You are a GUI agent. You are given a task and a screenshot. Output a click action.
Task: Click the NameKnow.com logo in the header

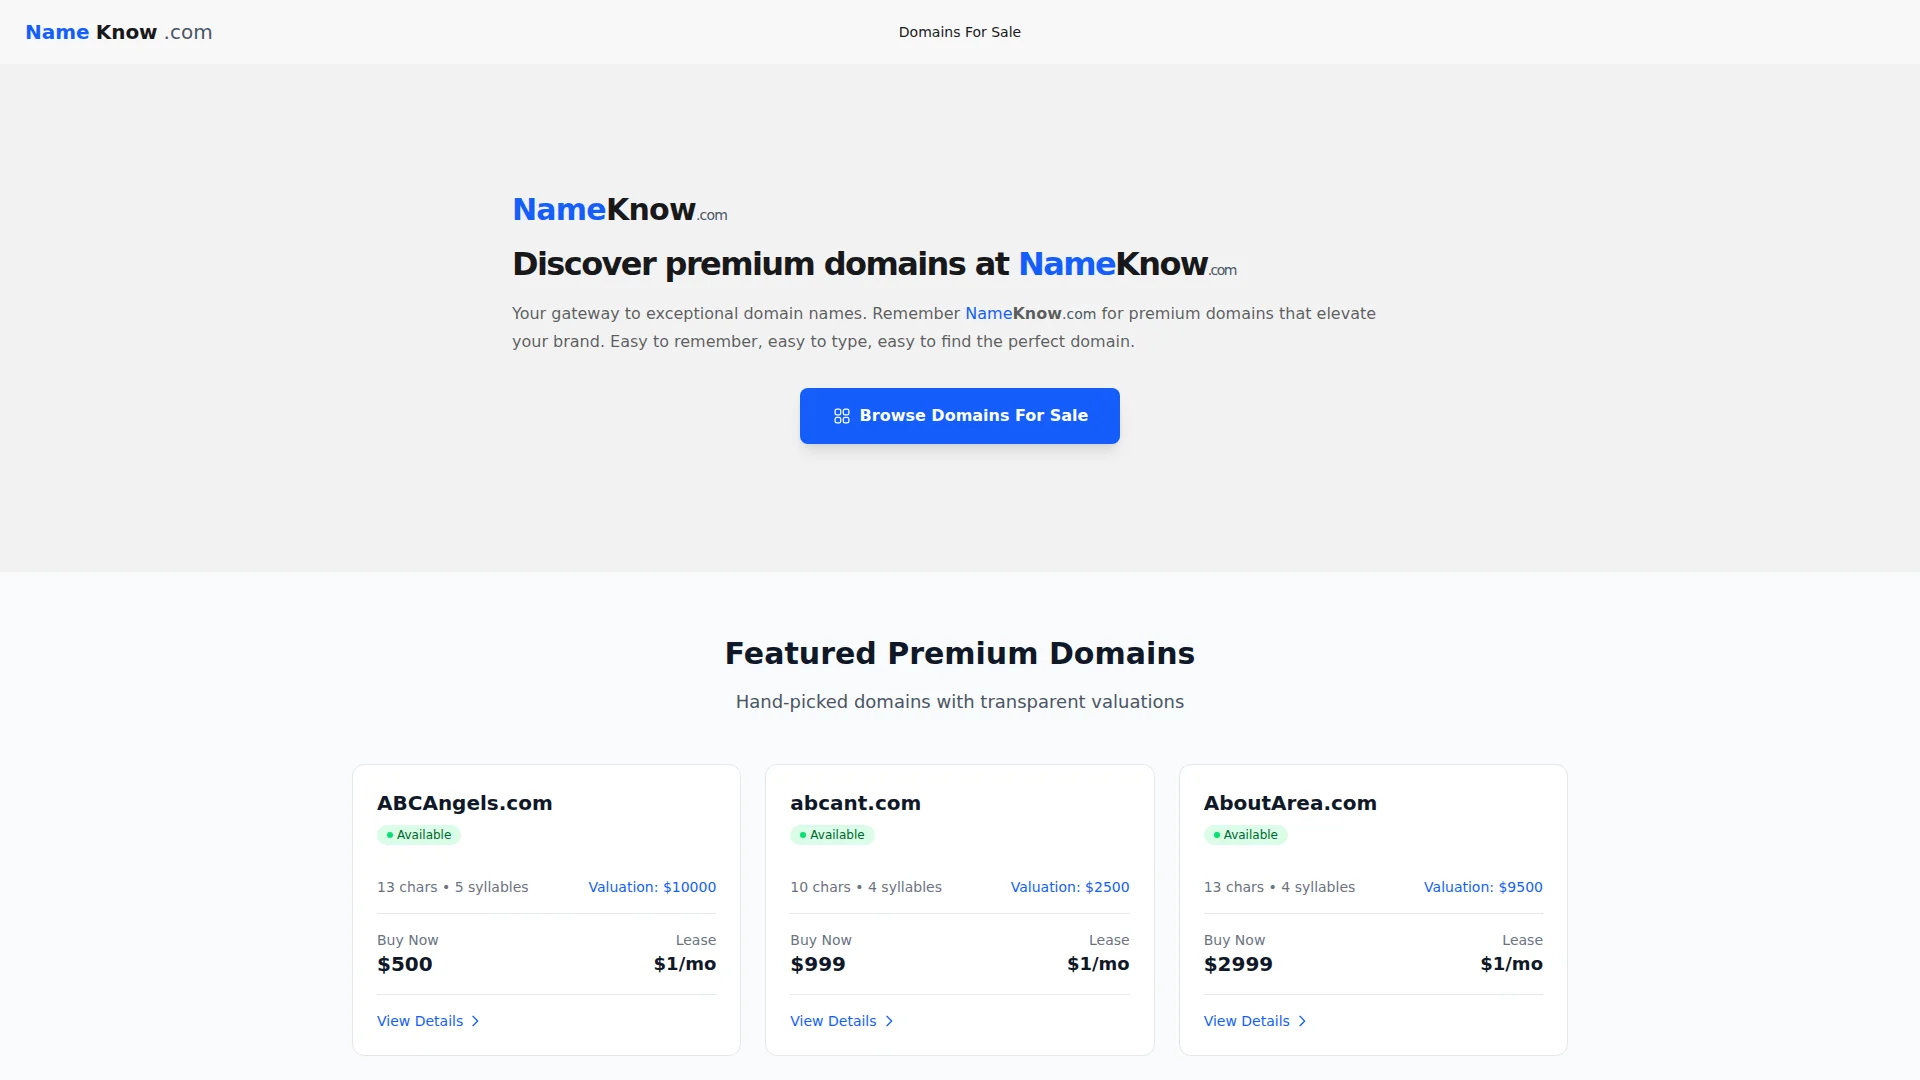tap(117, 31)
